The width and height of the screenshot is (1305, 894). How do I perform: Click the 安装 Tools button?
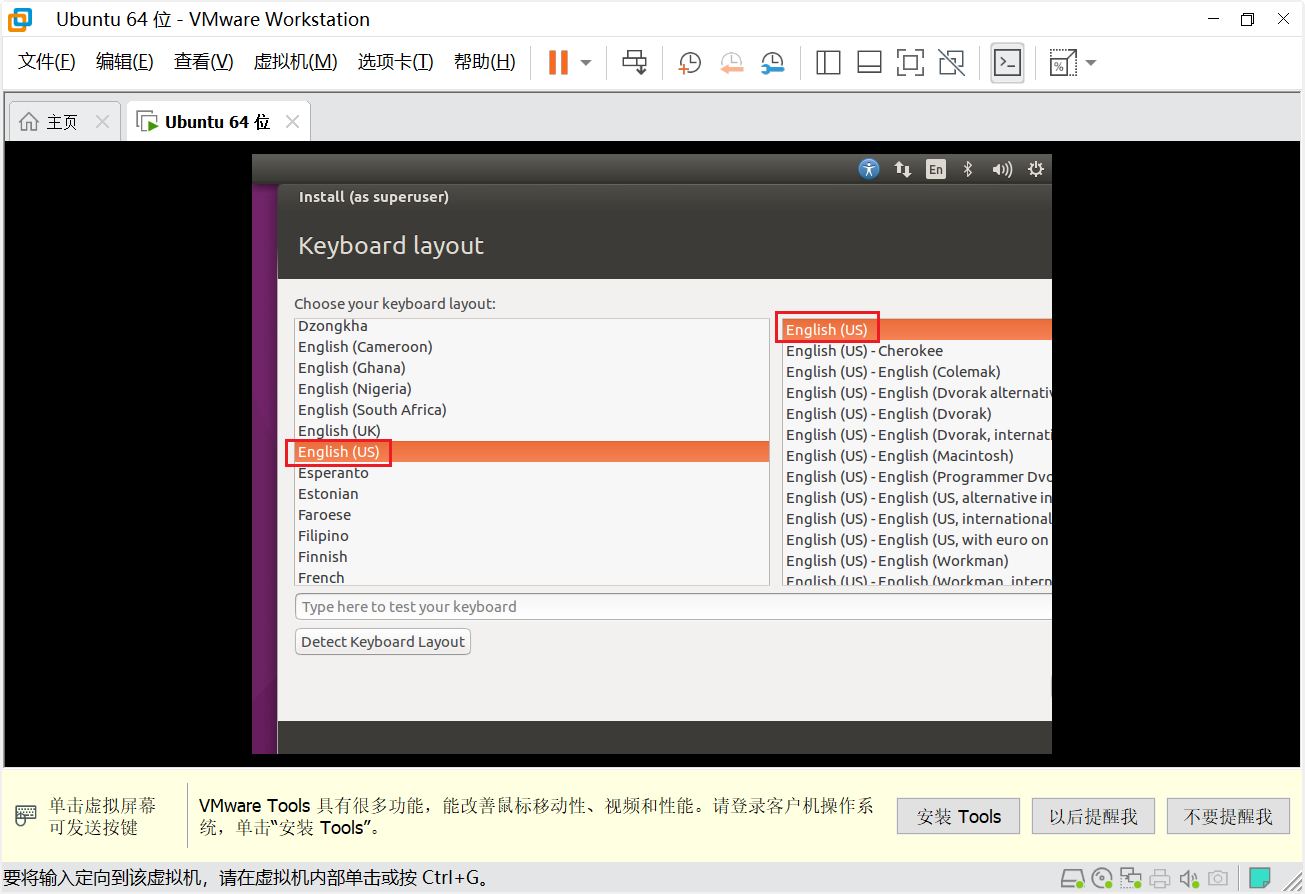pos(958,817)
